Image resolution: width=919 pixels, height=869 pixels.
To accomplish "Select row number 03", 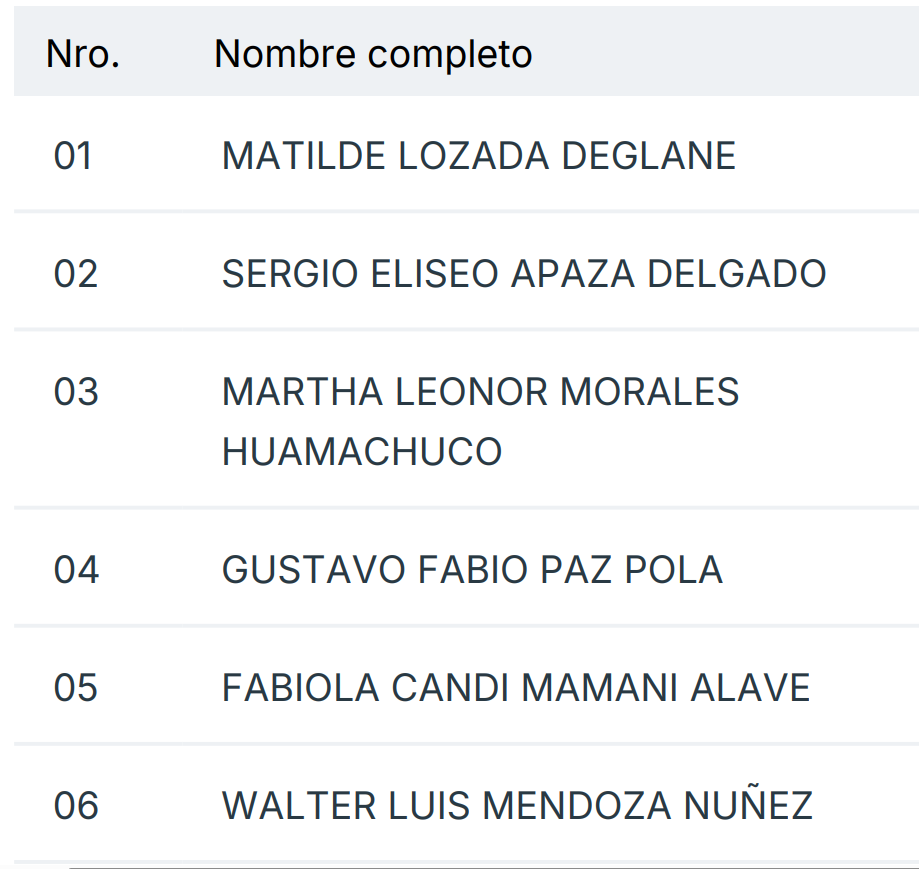I will click(x=76, y=392).
